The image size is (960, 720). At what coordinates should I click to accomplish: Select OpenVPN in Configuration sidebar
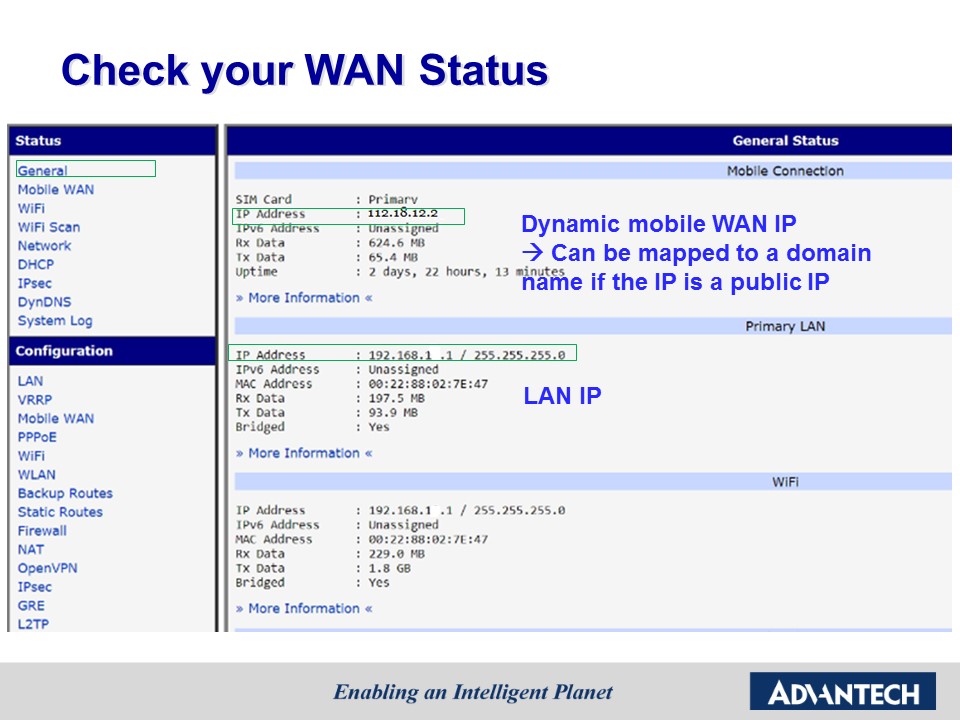tap(47, 568)
